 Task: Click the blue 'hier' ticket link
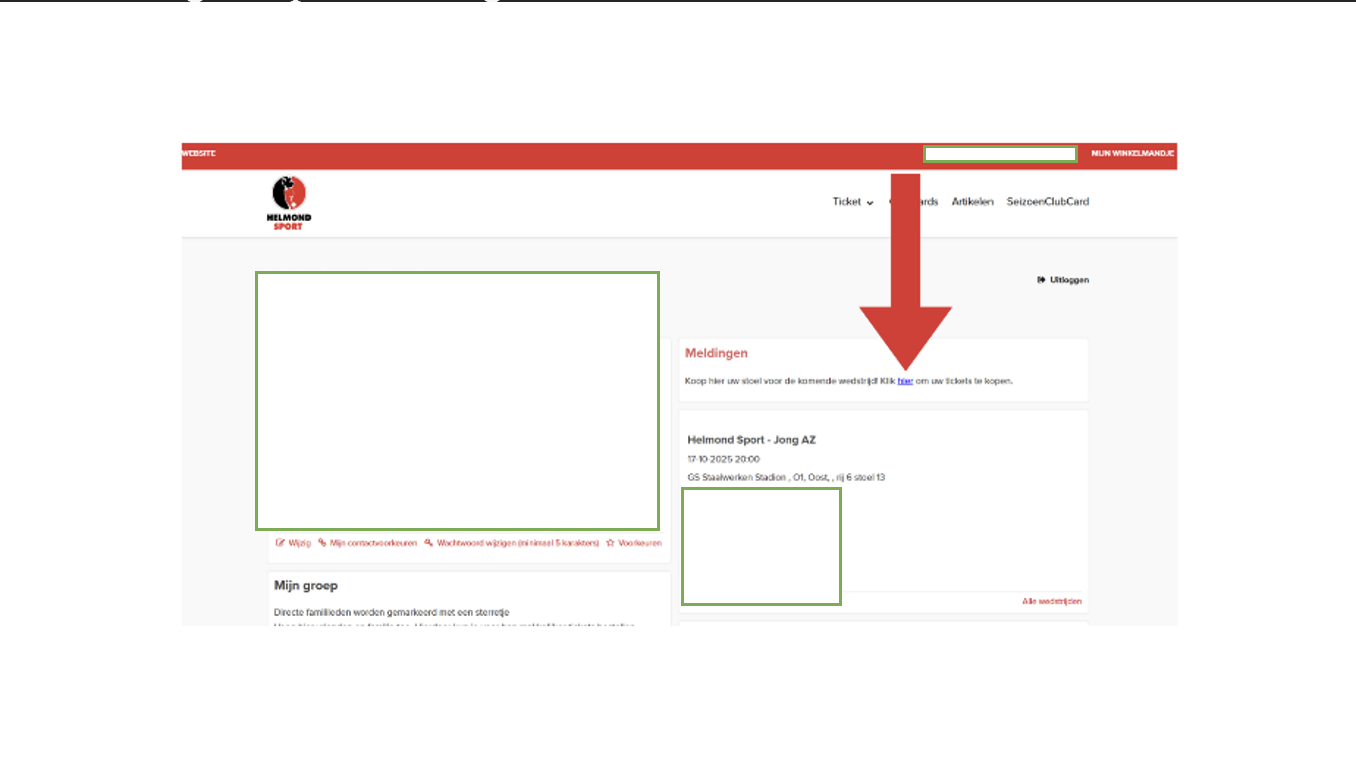[905, 381]
